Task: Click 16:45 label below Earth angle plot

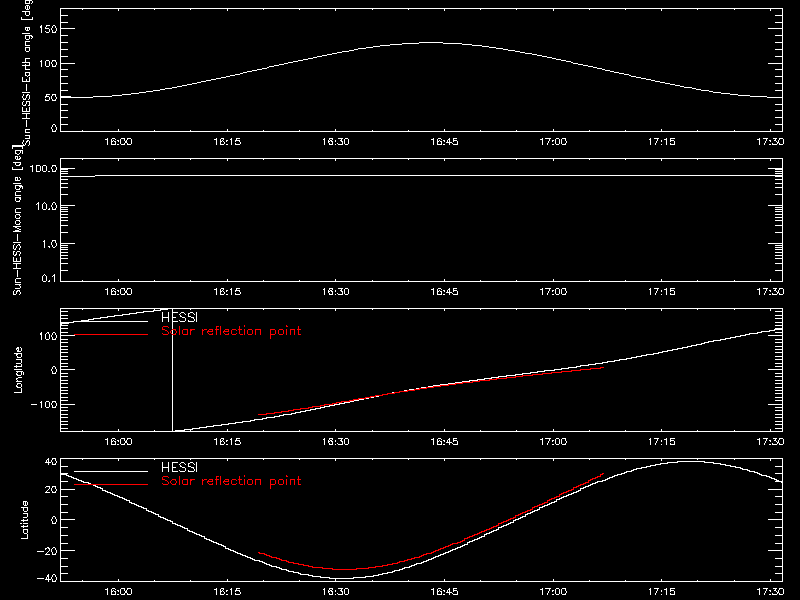Action: coord(444,142)
